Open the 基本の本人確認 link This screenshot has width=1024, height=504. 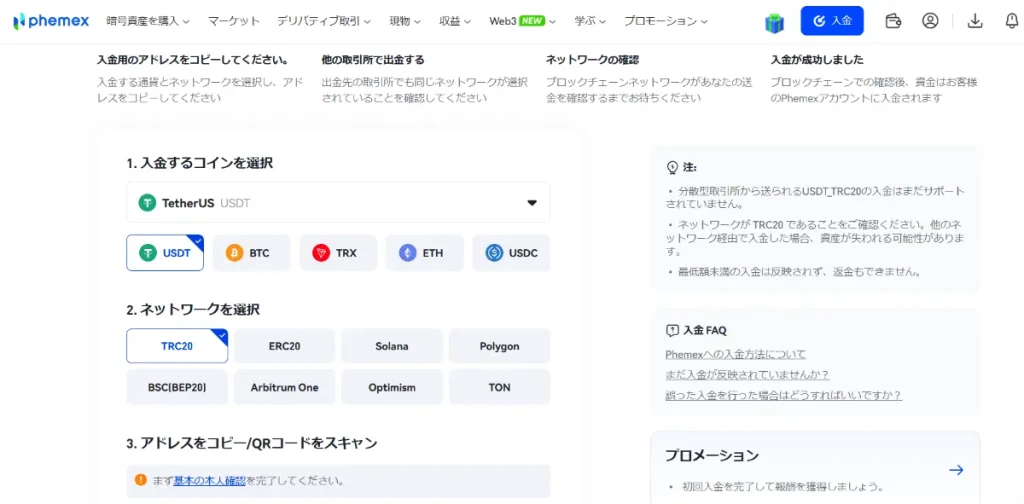click(210, 481)
